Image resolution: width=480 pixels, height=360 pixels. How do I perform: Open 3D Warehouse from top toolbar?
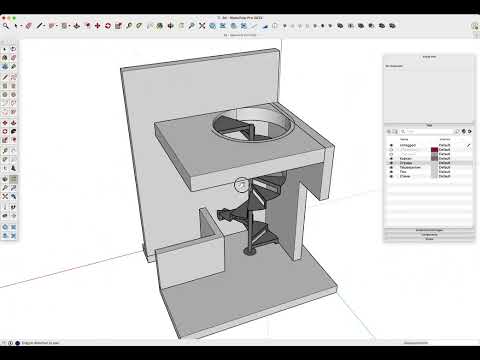[212, 26]
